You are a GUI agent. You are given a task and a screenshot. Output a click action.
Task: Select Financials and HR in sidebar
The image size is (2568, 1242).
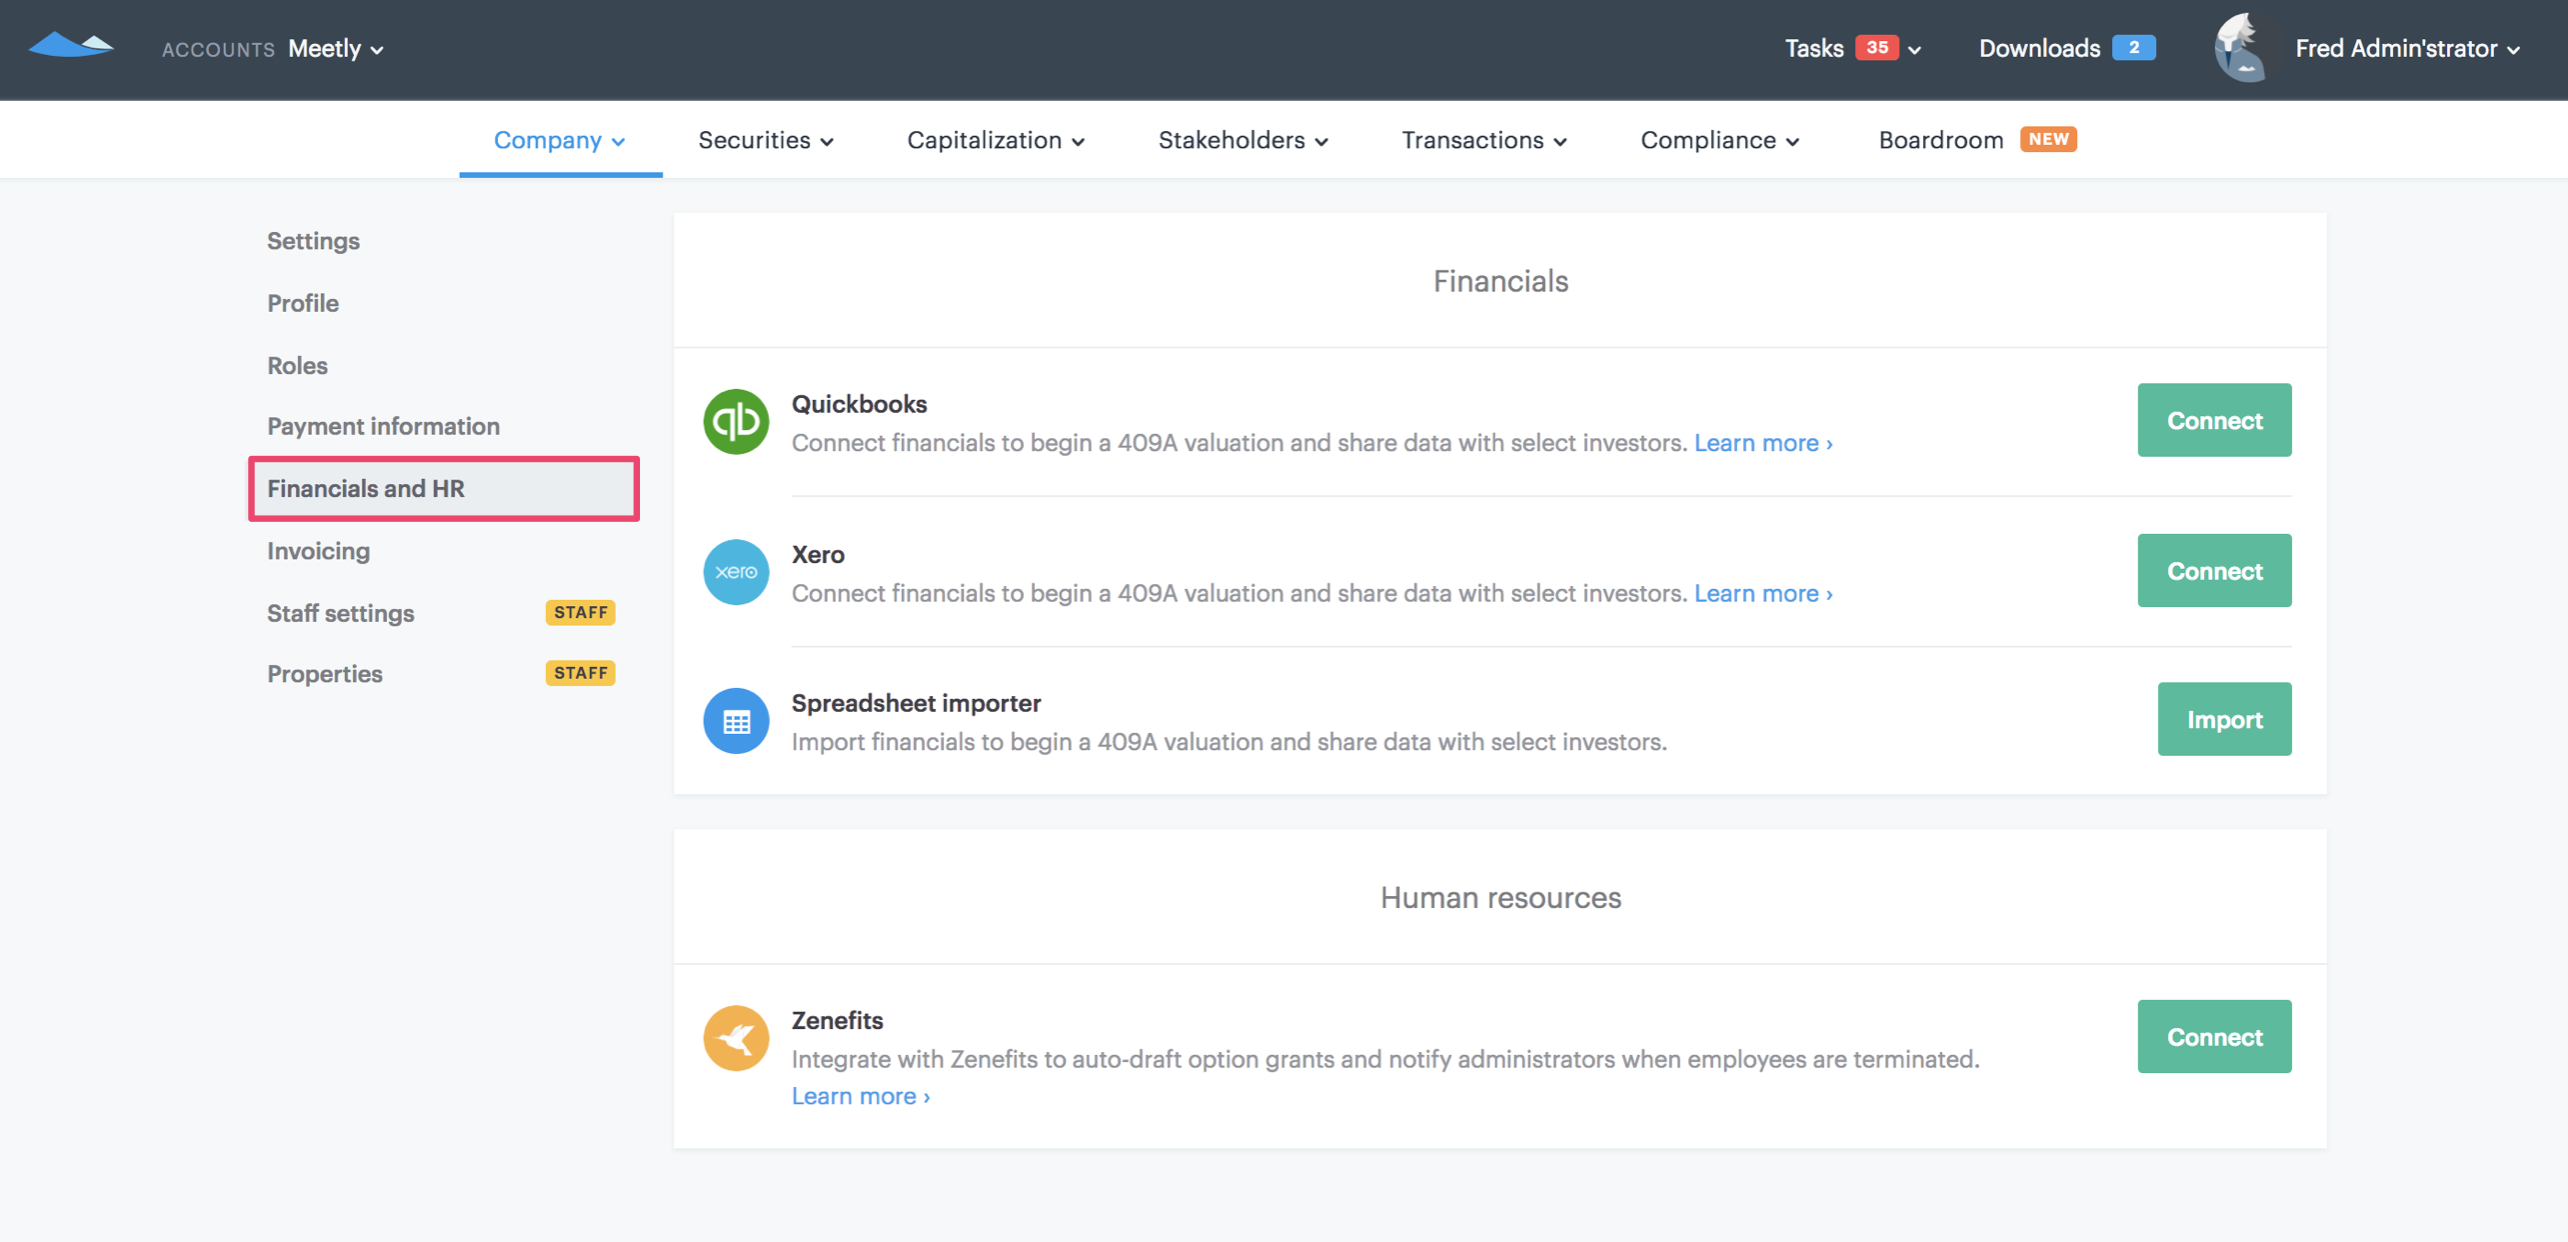click(444, 488)
